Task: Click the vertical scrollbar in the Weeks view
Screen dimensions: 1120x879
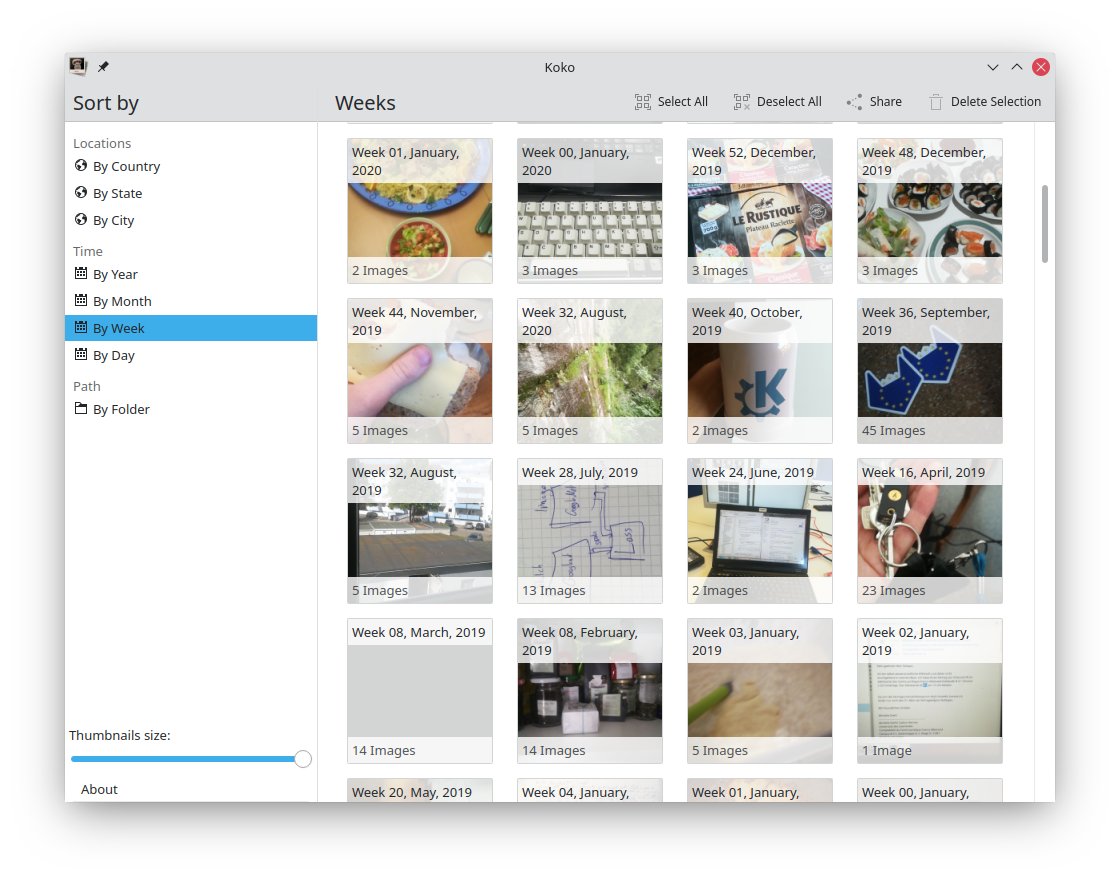Action: (1044, 223)
